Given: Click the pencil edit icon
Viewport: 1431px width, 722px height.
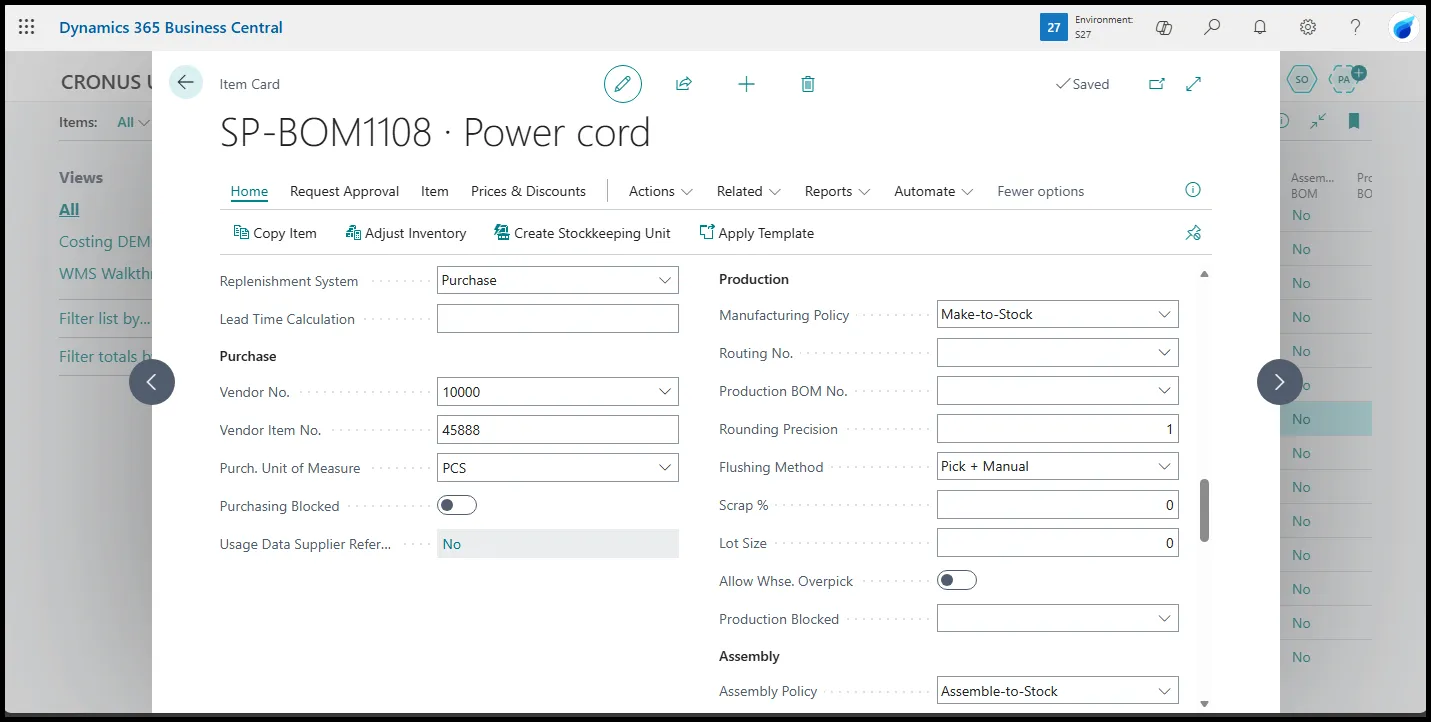Looking at the screenshot, I should click(623, 84).
